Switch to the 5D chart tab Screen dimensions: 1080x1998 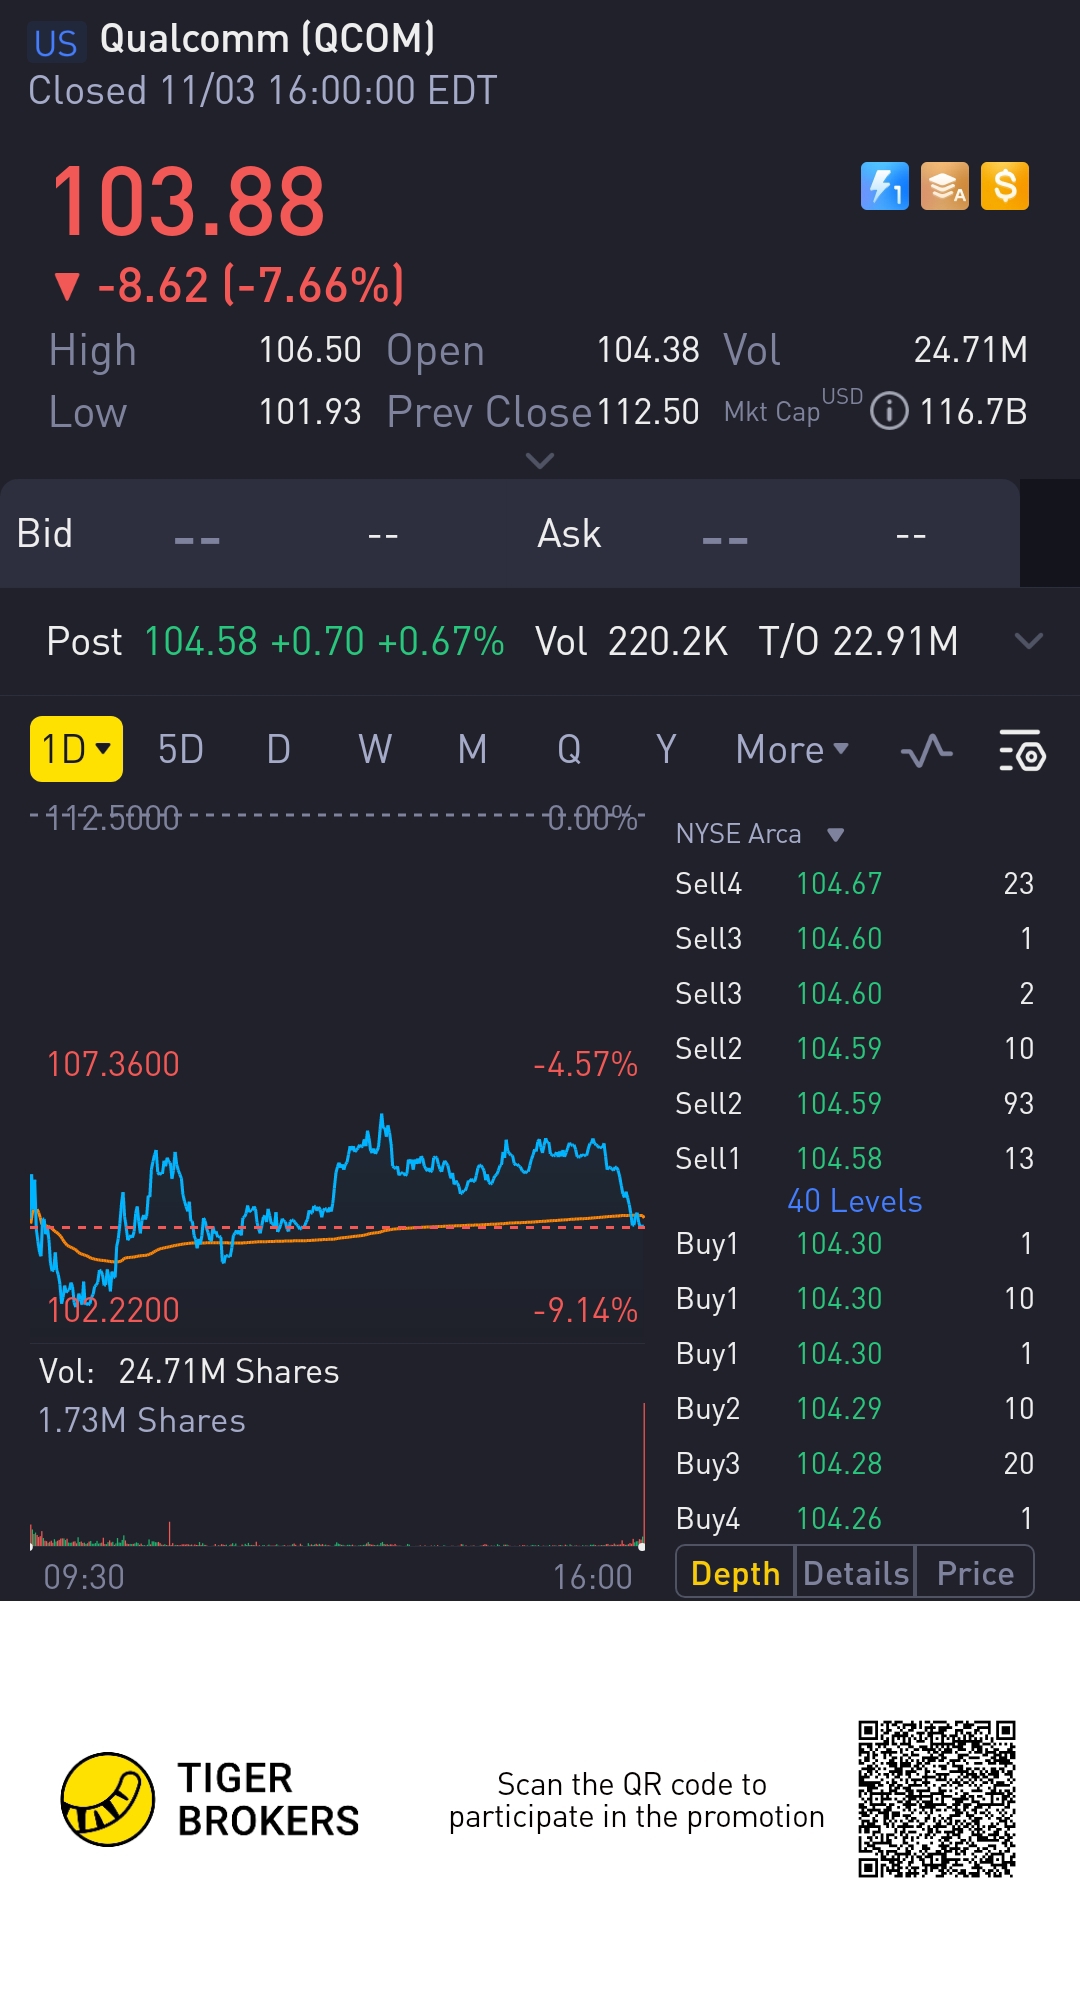[181, 749]
